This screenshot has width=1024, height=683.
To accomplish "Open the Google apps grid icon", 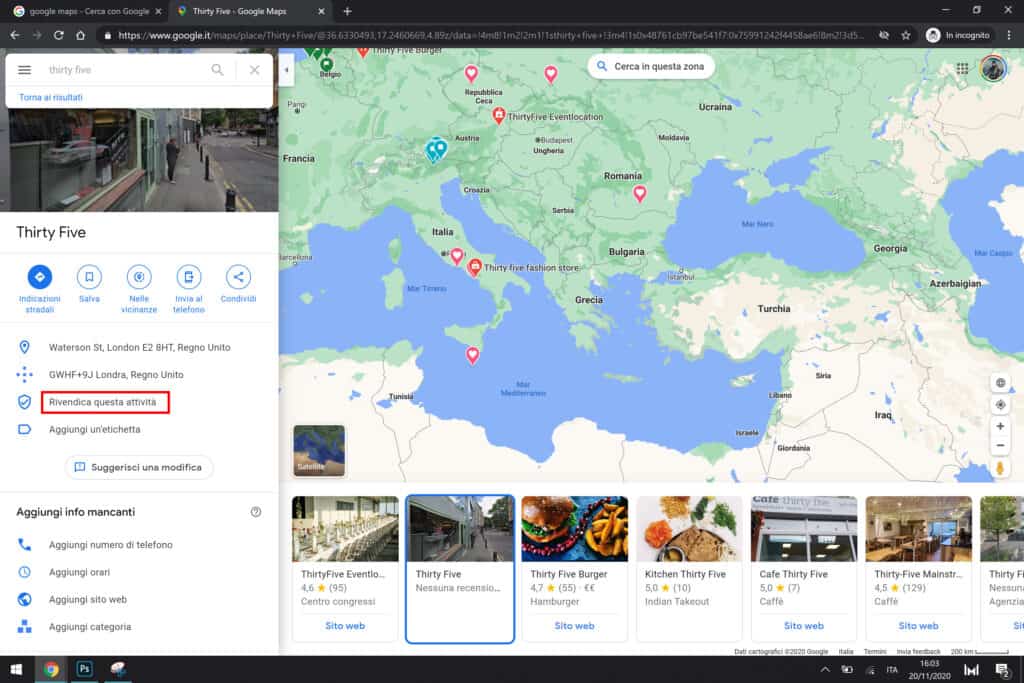I will click(x=962, y=68).
